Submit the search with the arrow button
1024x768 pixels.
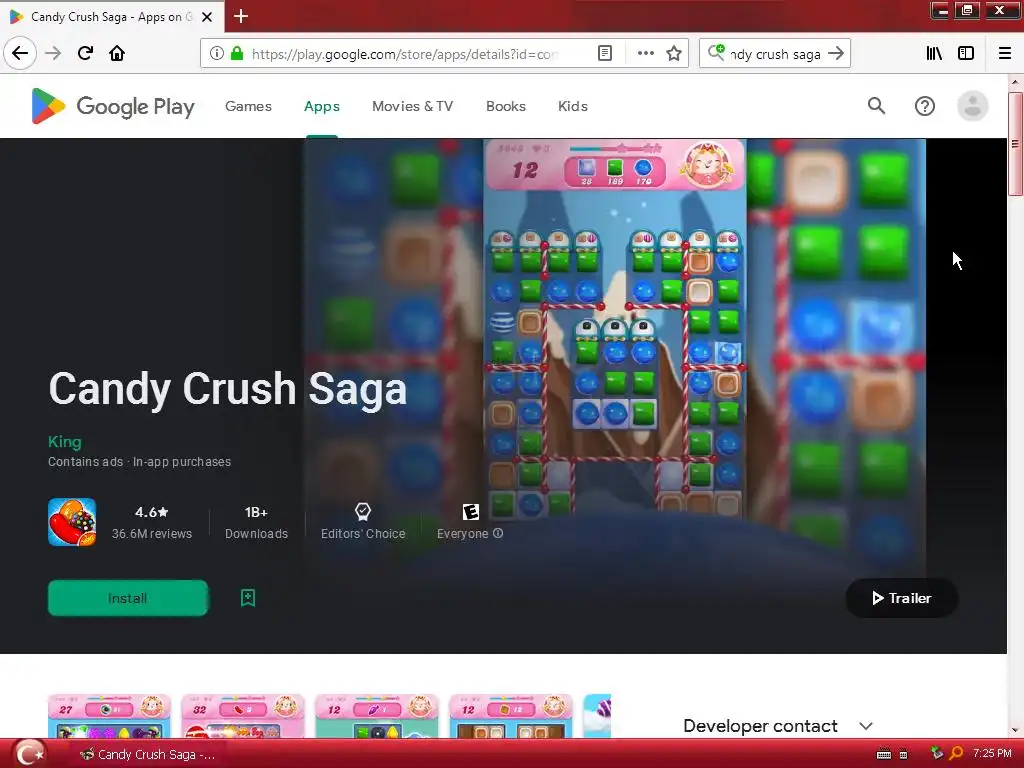pyautogui.click(x=835, y=54)
